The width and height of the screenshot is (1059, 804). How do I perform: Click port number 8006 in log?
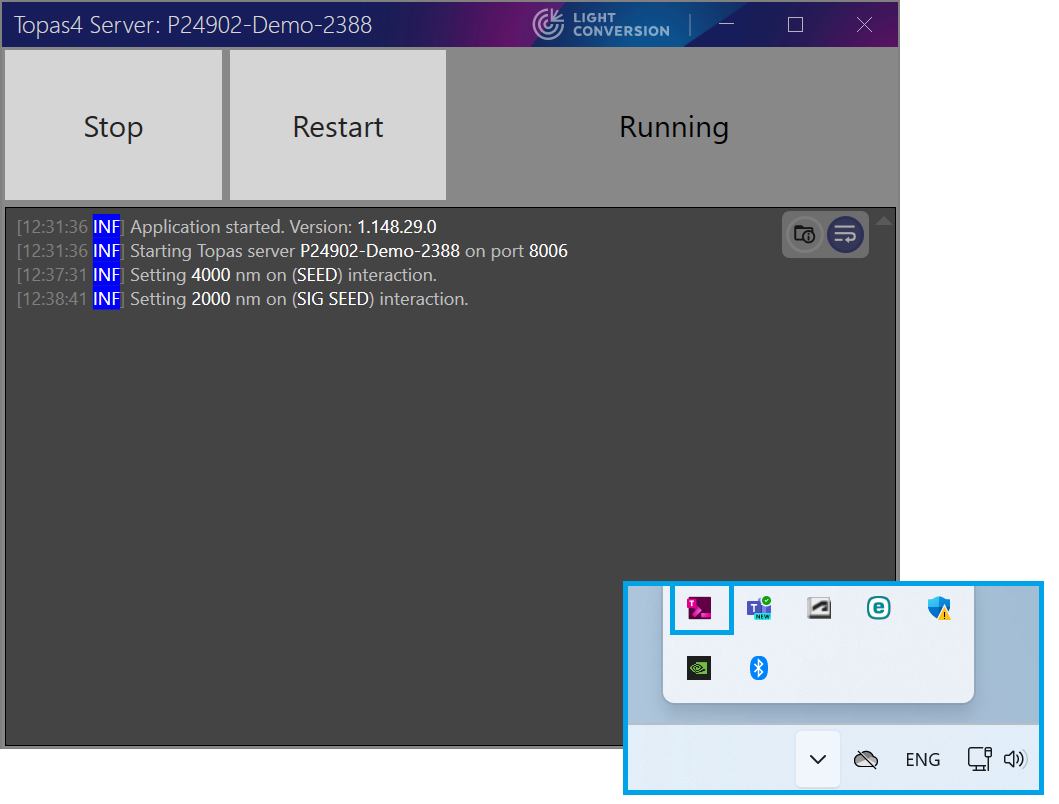(548, 251)
